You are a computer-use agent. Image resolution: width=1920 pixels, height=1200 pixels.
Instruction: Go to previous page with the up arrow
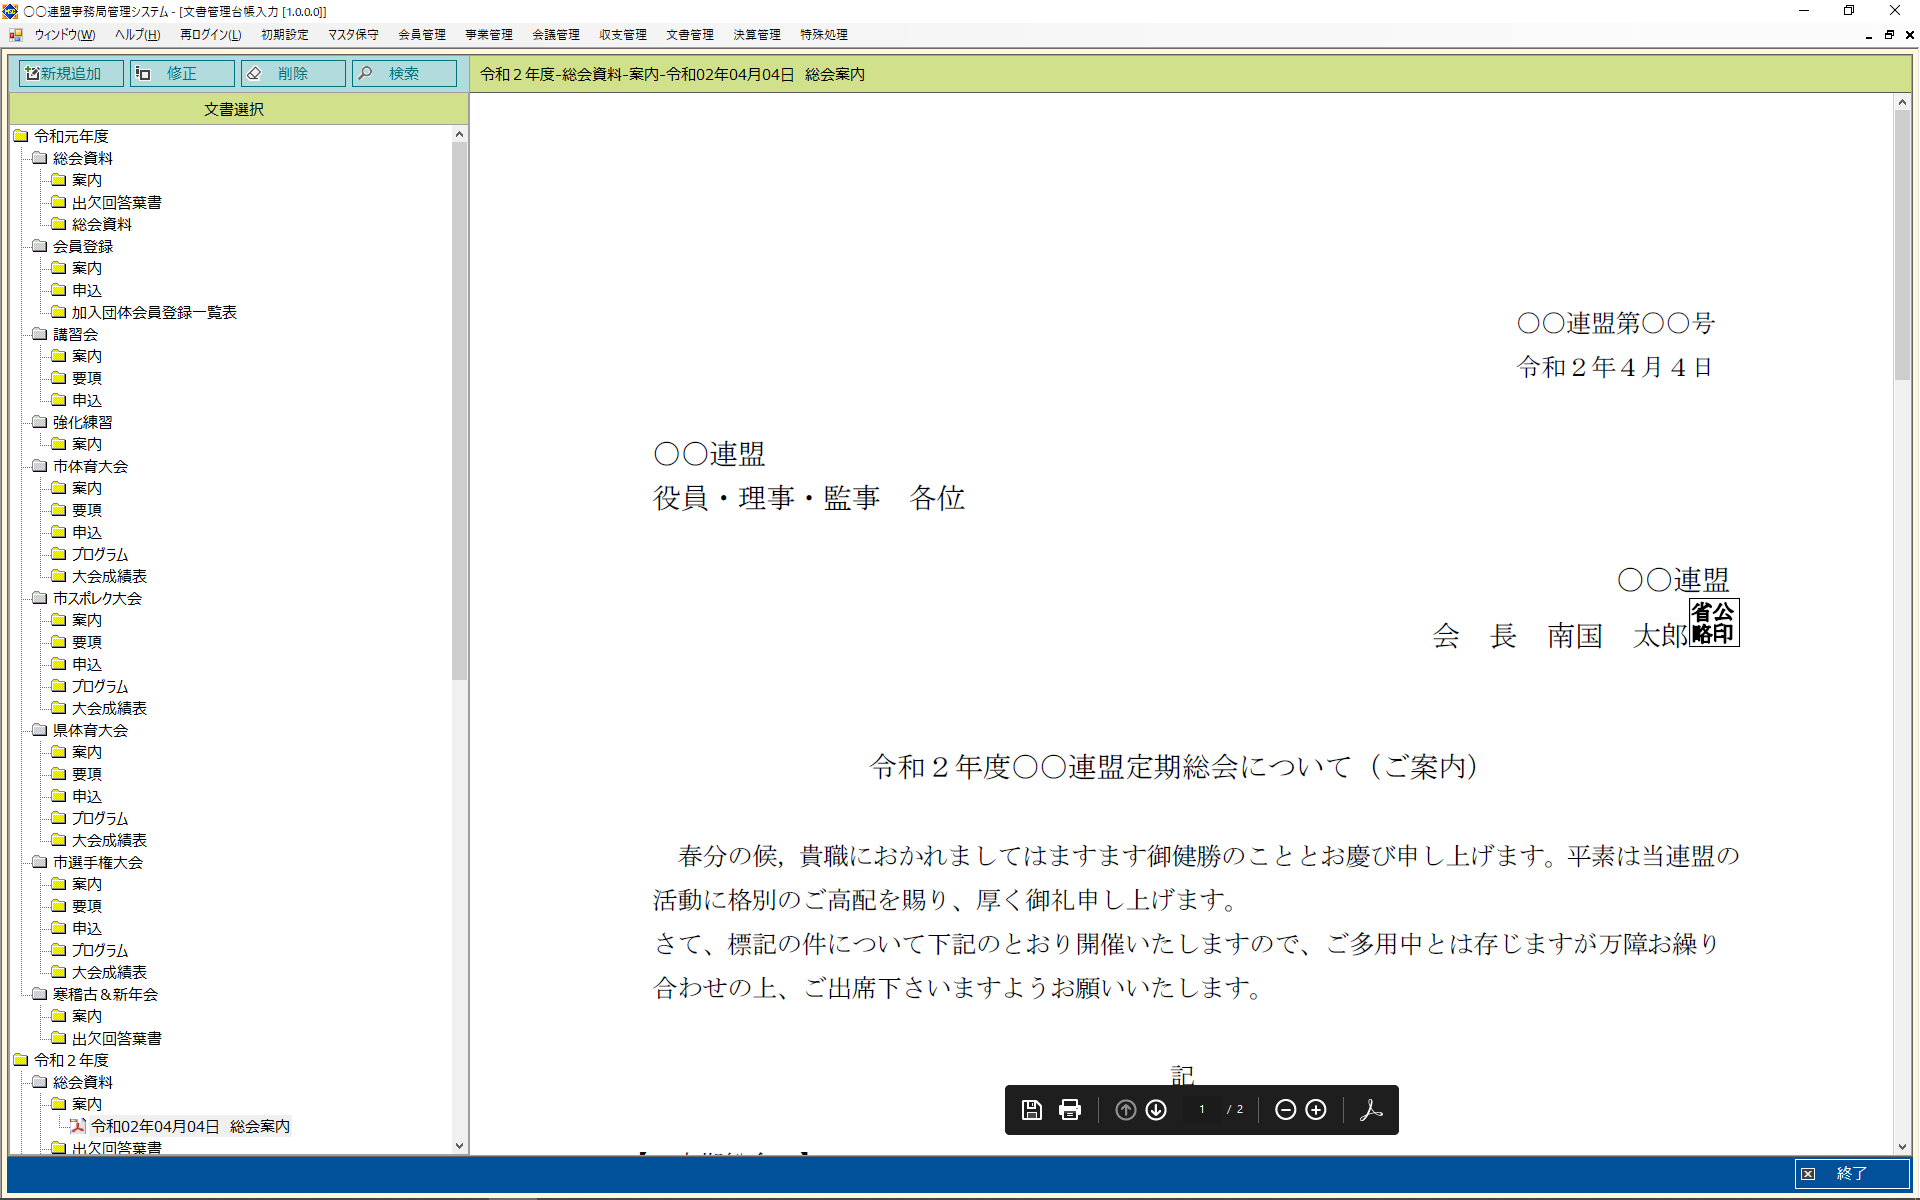coord(1125,1110)
